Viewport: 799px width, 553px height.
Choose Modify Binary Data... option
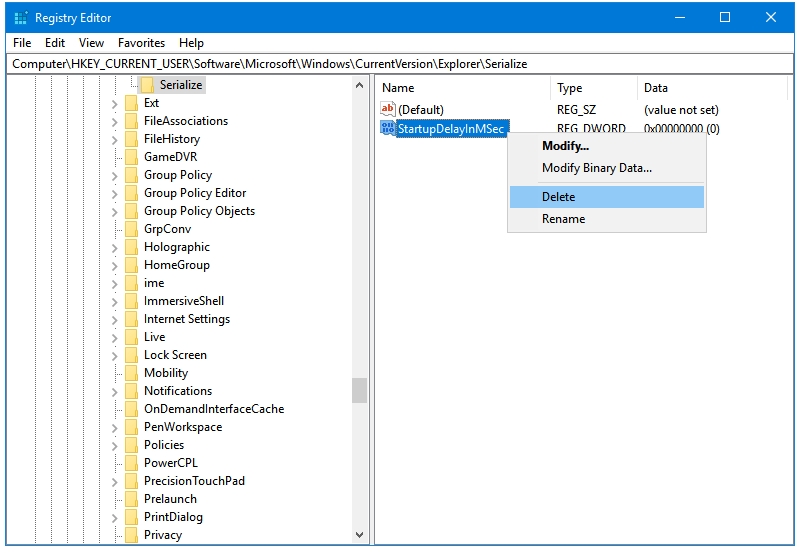click(596, 168)
